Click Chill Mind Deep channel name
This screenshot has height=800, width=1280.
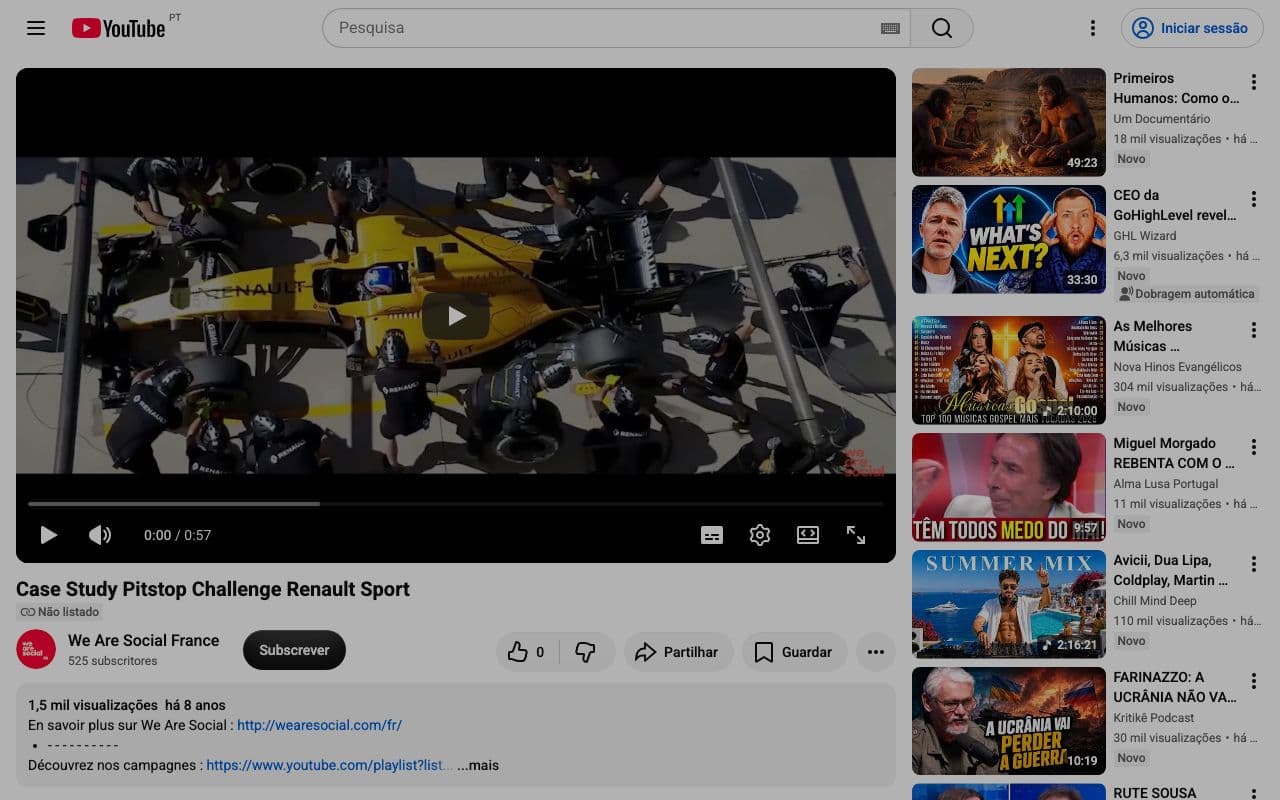(1155, 601)
